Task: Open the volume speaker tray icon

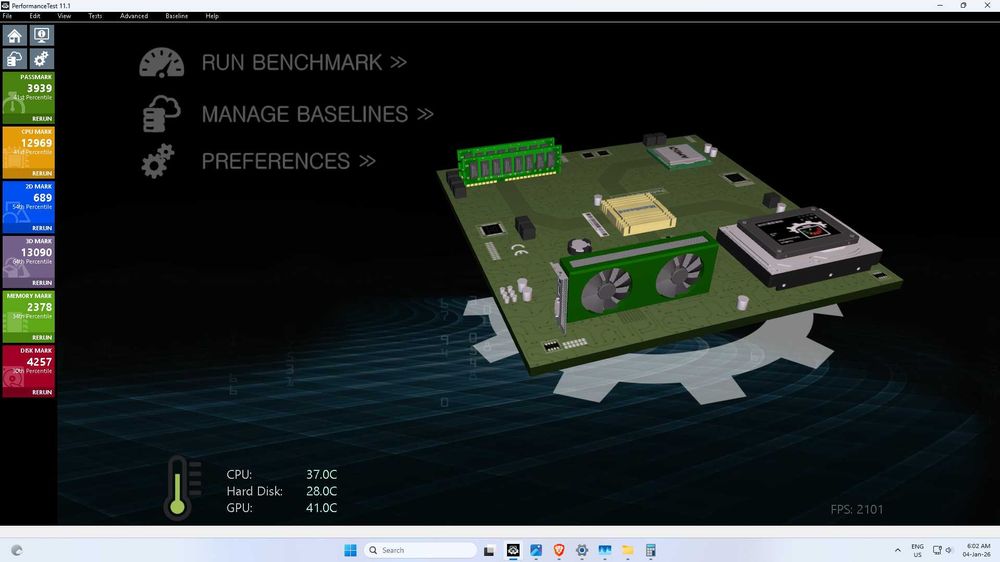Action: click(x=948, y=550)
